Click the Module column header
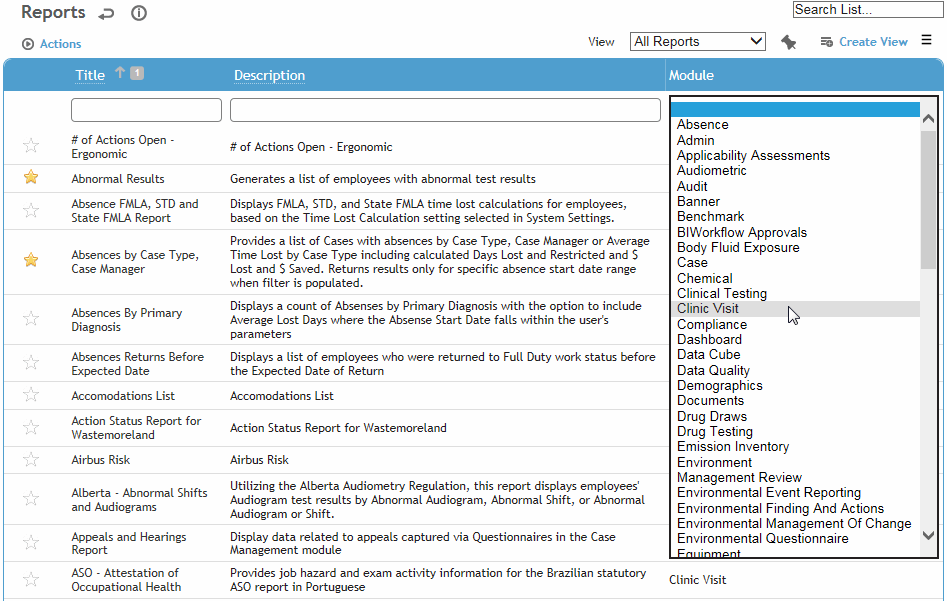 pos(691,75)
